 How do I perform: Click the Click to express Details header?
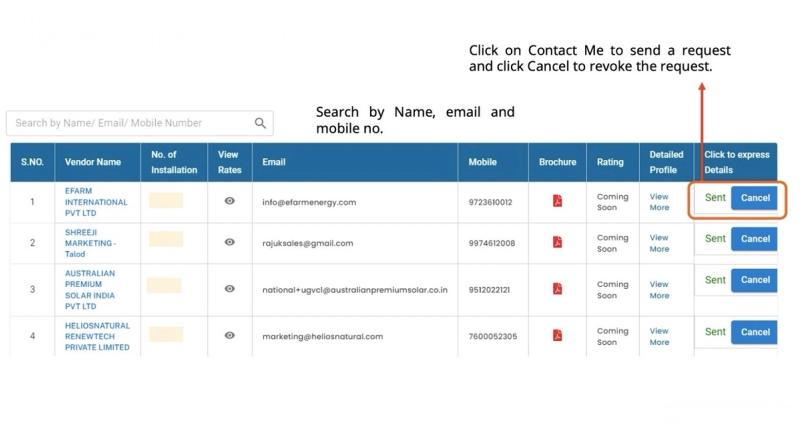(x=737, y=162)
